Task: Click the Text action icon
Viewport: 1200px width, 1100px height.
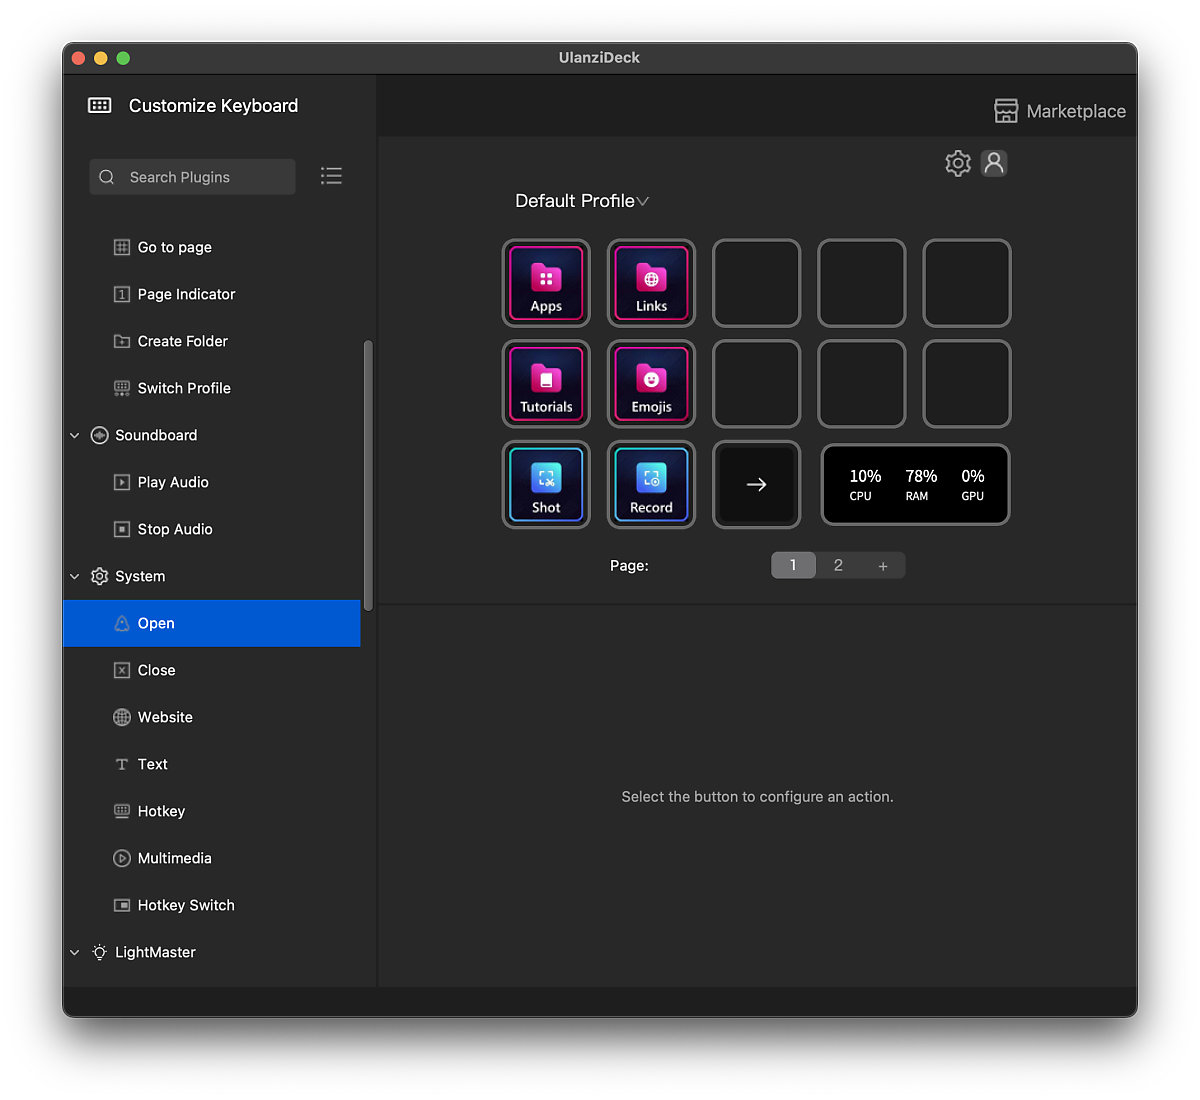Action: pos(122,764)
